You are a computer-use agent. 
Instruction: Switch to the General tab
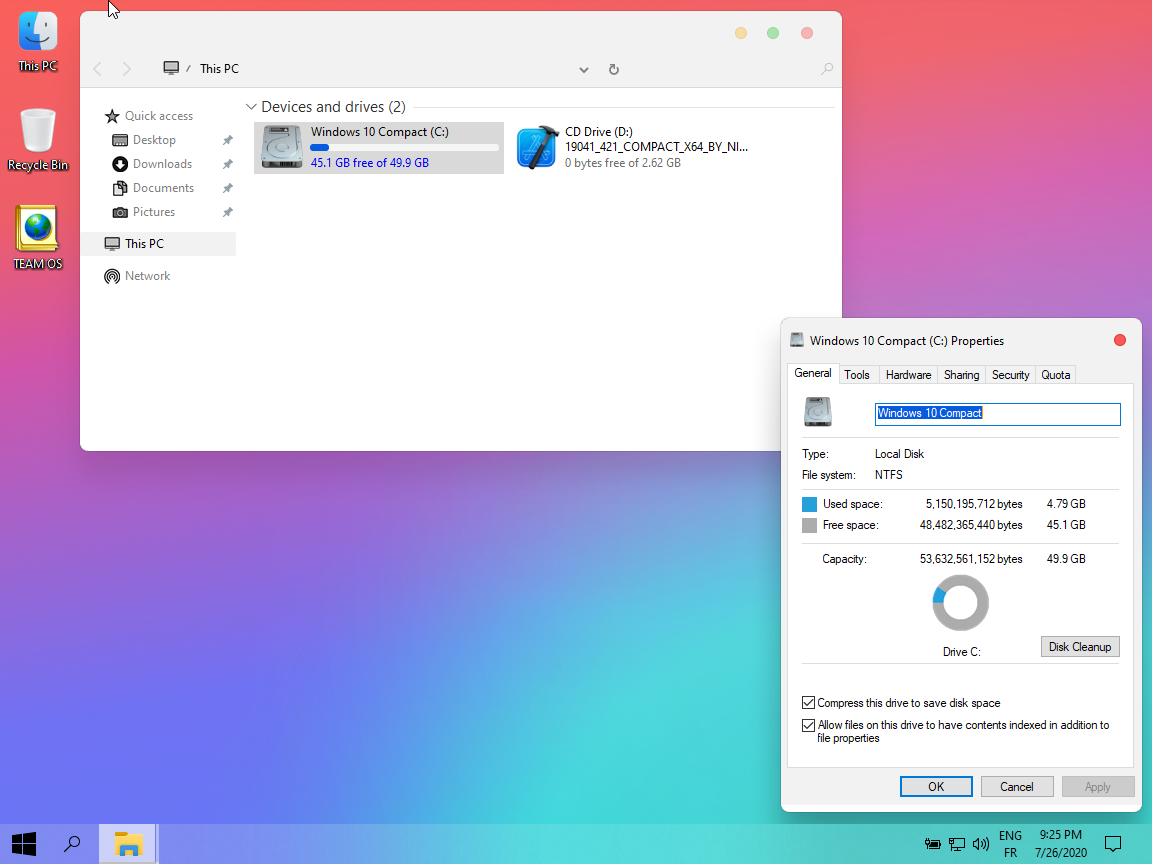tap(813, 373)
